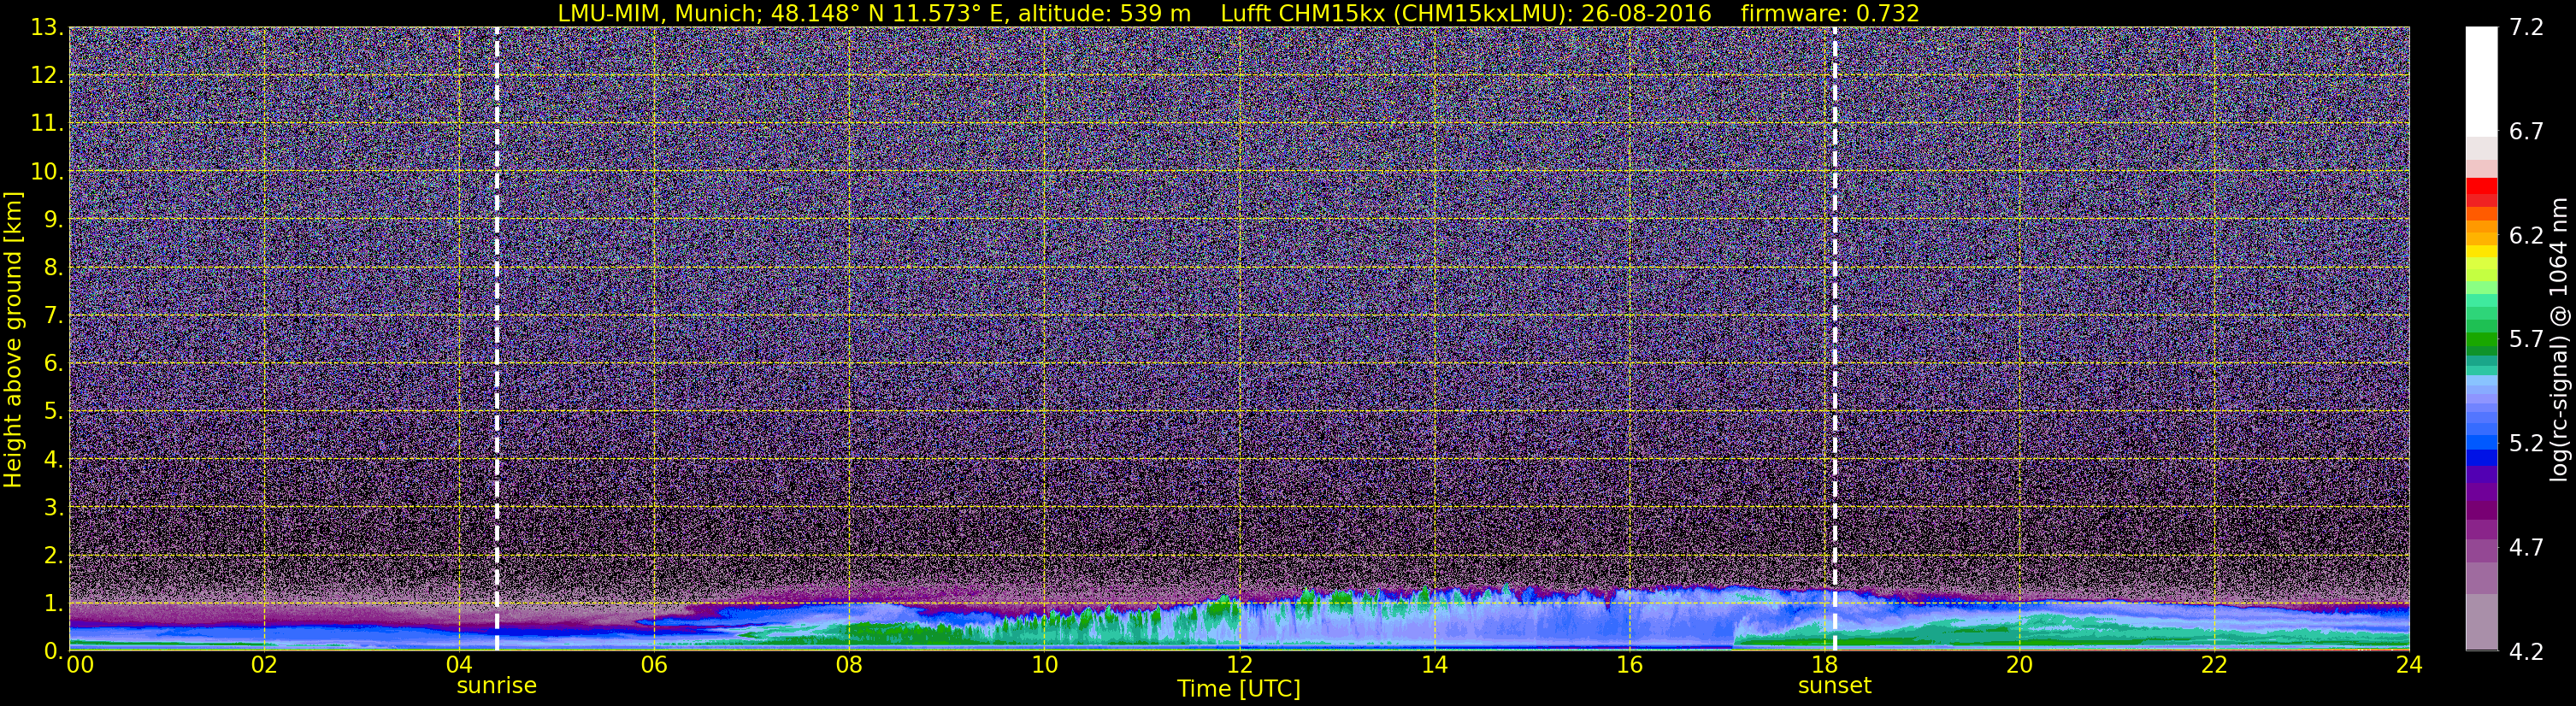The width and height of the screenshot is (2576, 706).
Task: Click the 'sunrise' label below the axis
Action: [496, 686]
